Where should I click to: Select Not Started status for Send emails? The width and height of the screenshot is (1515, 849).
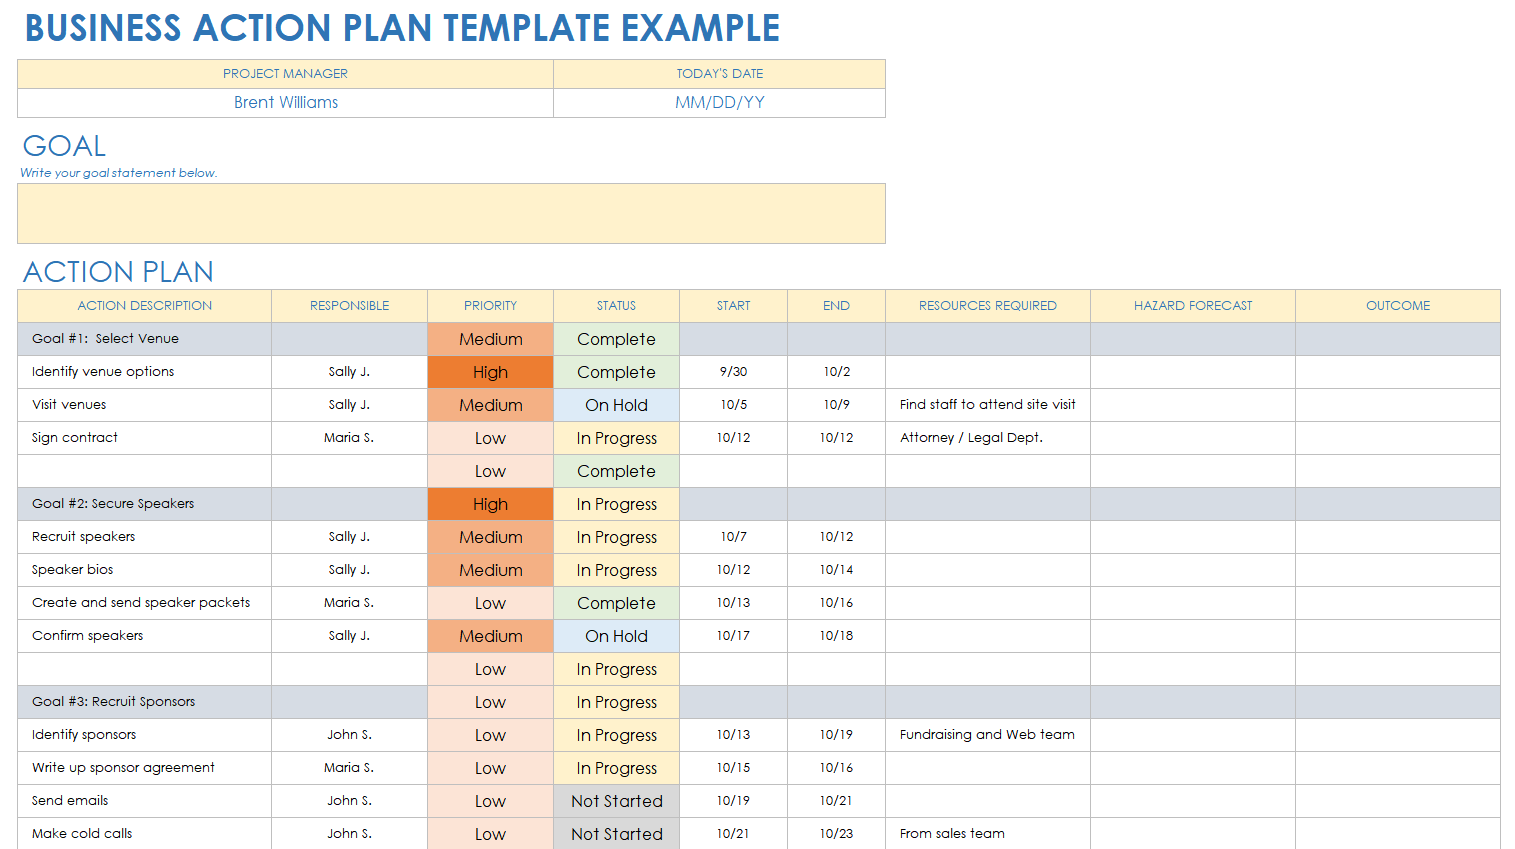(x=616, y=801)
